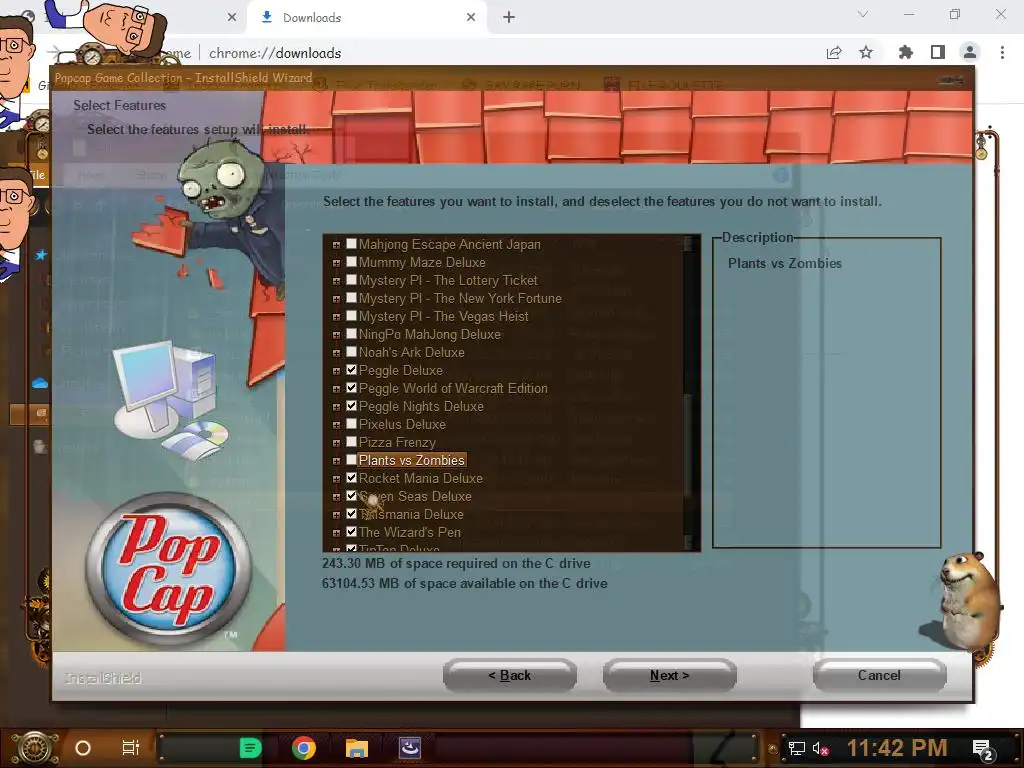Uncheck the Peggle Nights Deluxe checkbox
The image size is (1024, 768).
(x=351, y=406)
